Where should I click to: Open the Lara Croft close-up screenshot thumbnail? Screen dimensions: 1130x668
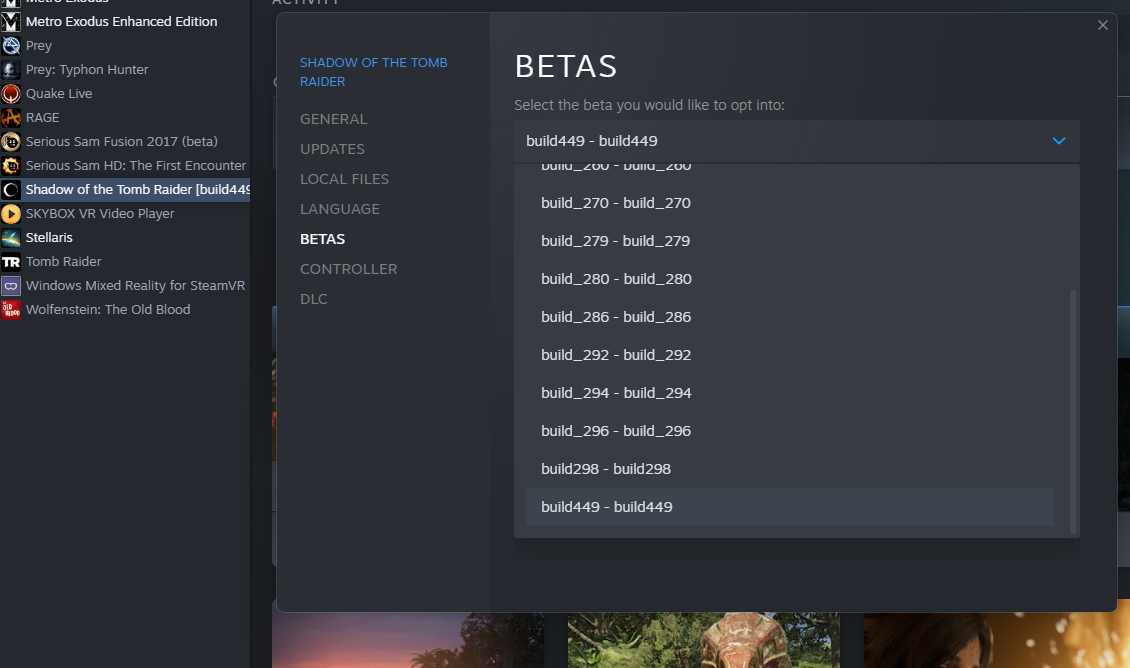pyautogui.click(x=997, y=640)
